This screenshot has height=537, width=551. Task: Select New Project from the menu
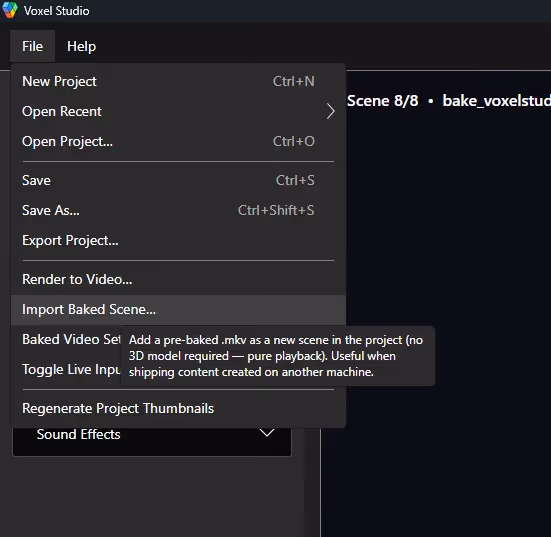(179, 82)
